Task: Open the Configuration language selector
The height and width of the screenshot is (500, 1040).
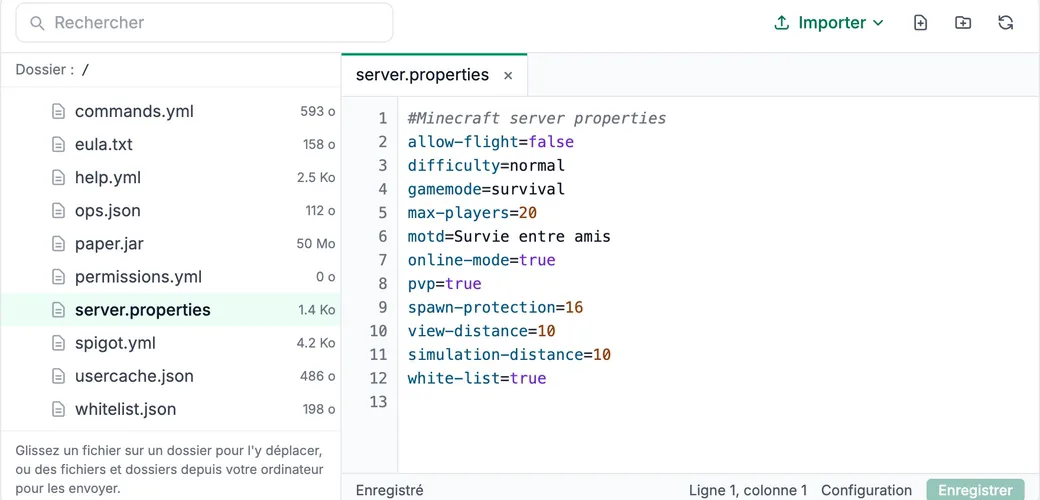Action: (866, 491)
